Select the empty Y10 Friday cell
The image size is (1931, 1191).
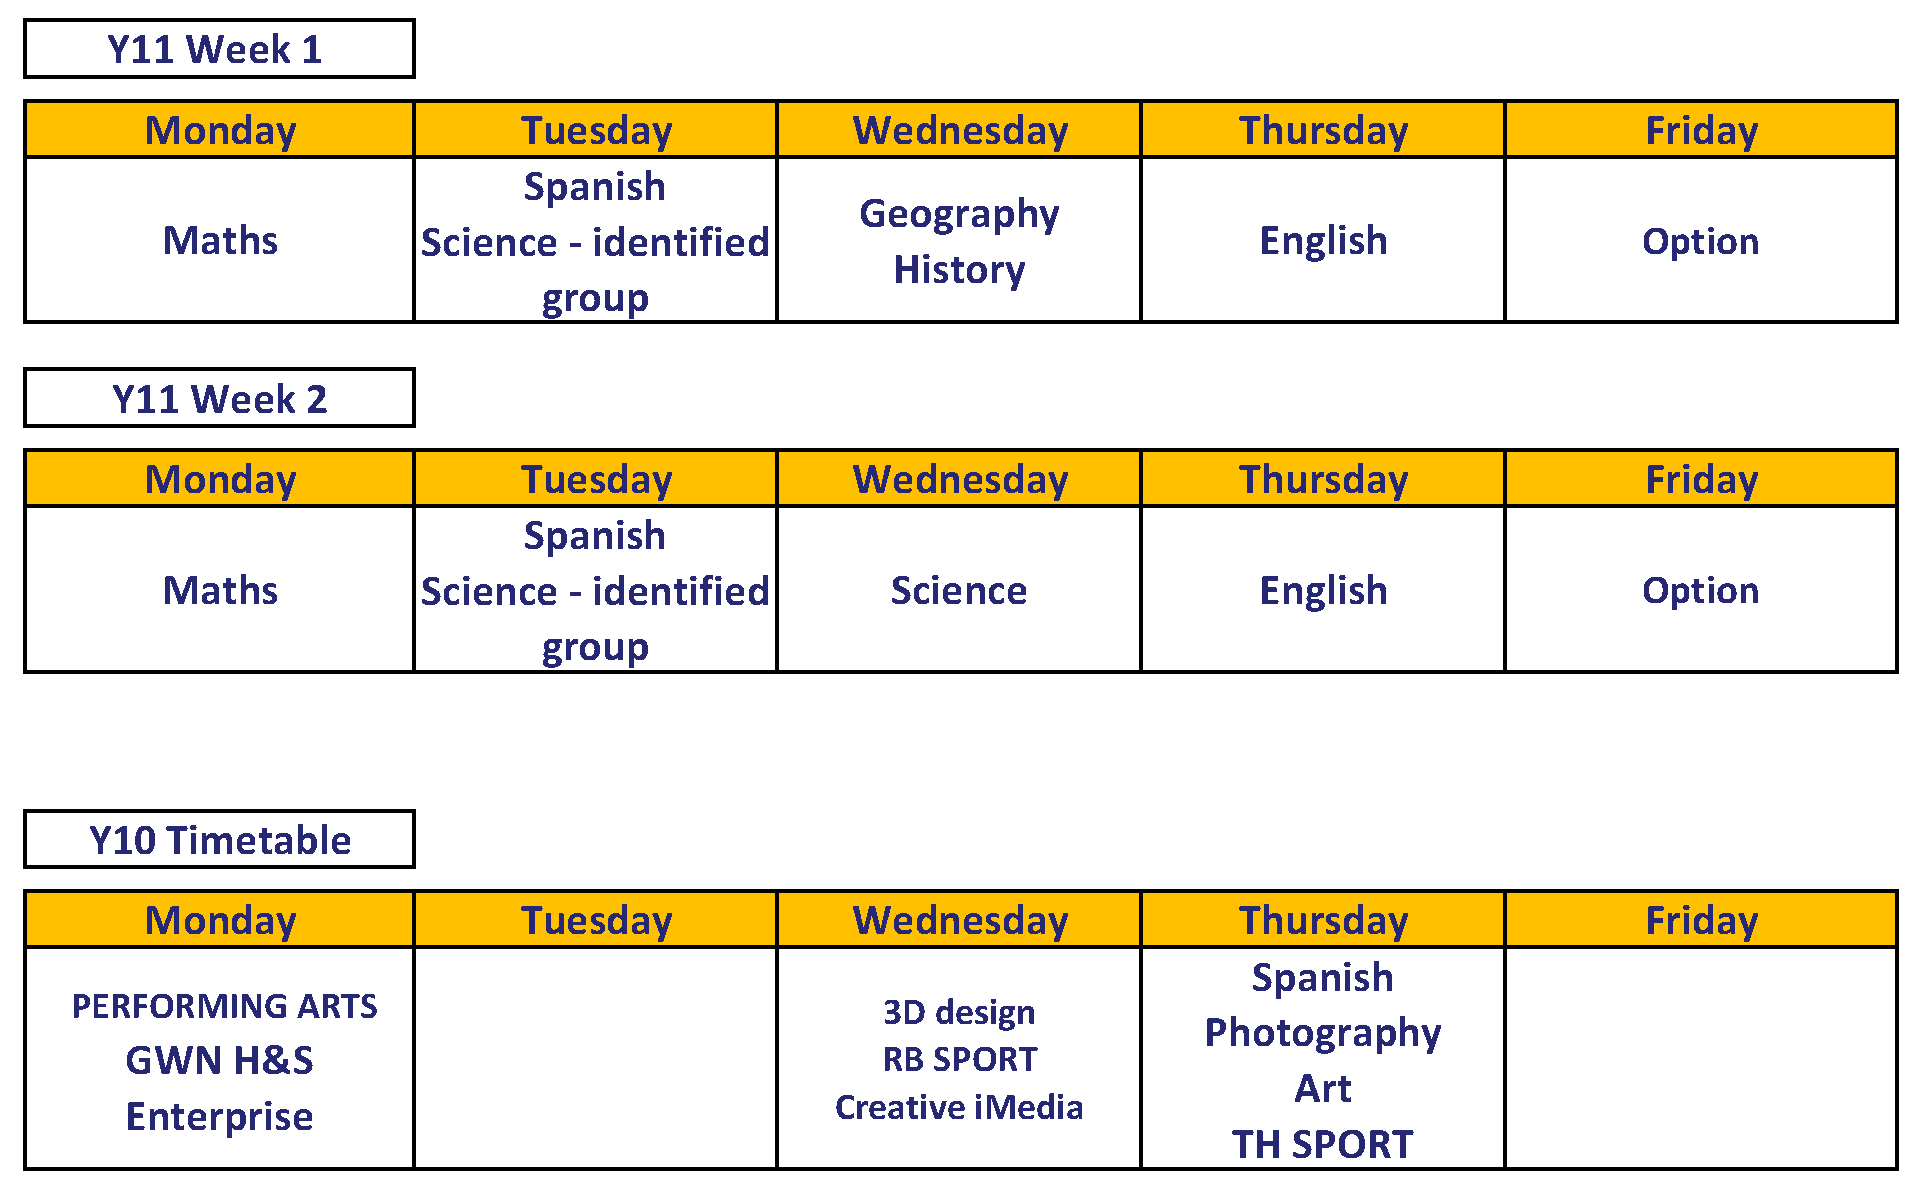(1700, 1058)
